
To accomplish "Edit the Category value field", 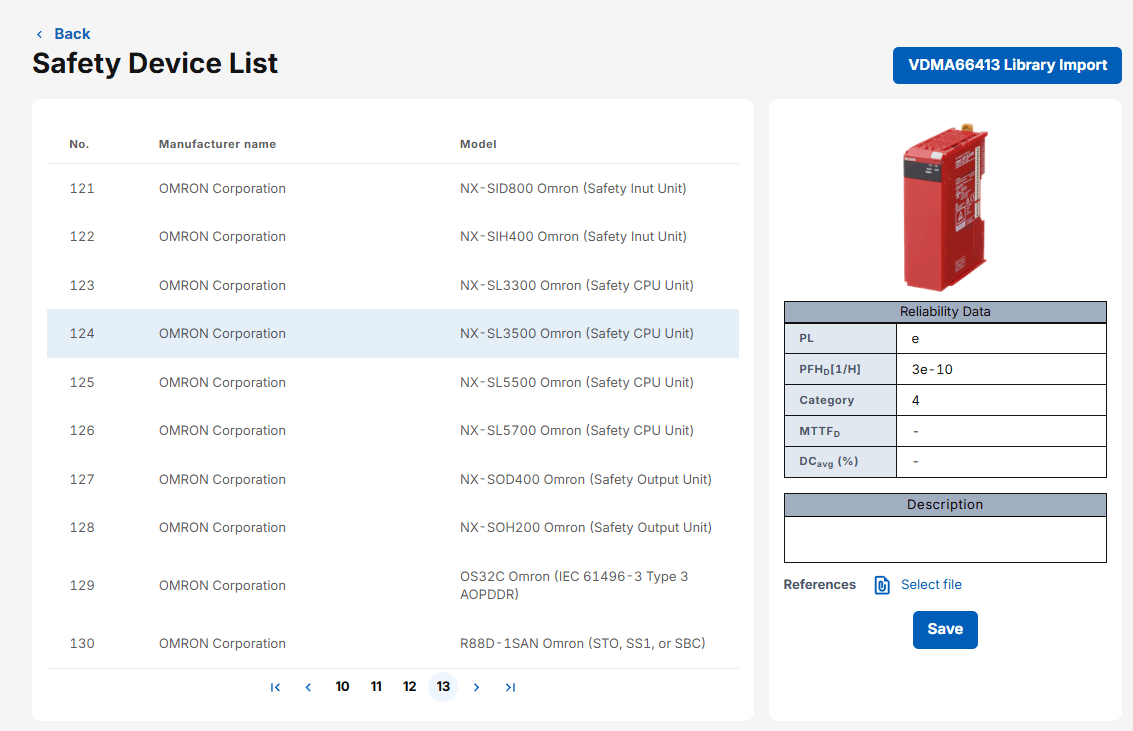I will pos(1001,400).
